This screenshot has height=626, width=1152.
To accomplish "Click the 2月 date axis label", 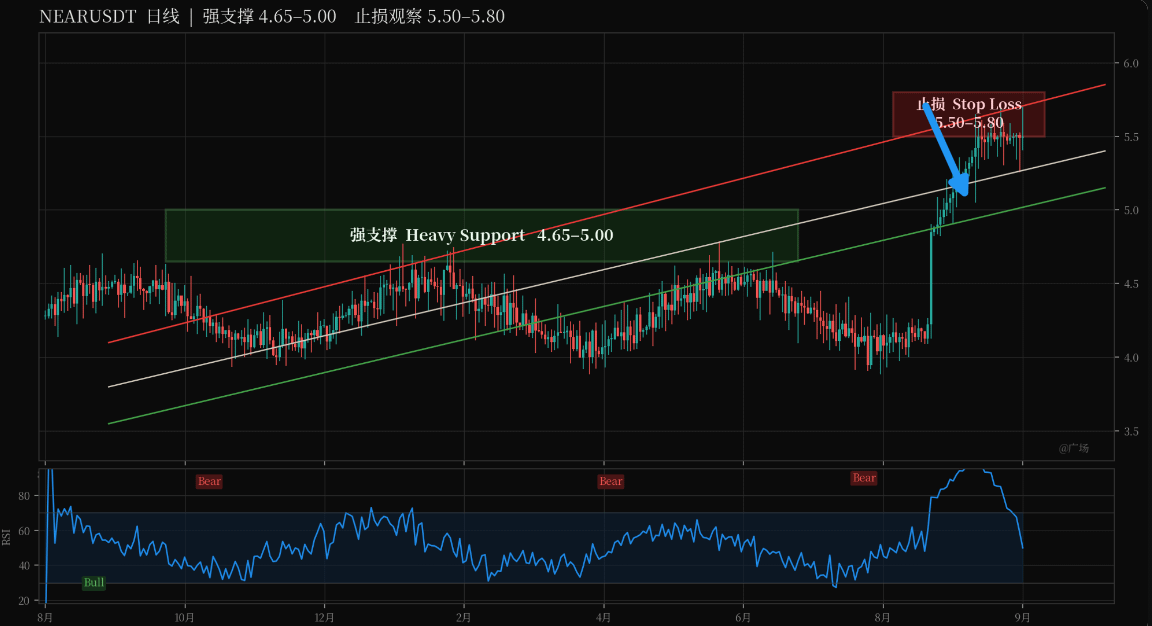I will (x=464, y=618).
